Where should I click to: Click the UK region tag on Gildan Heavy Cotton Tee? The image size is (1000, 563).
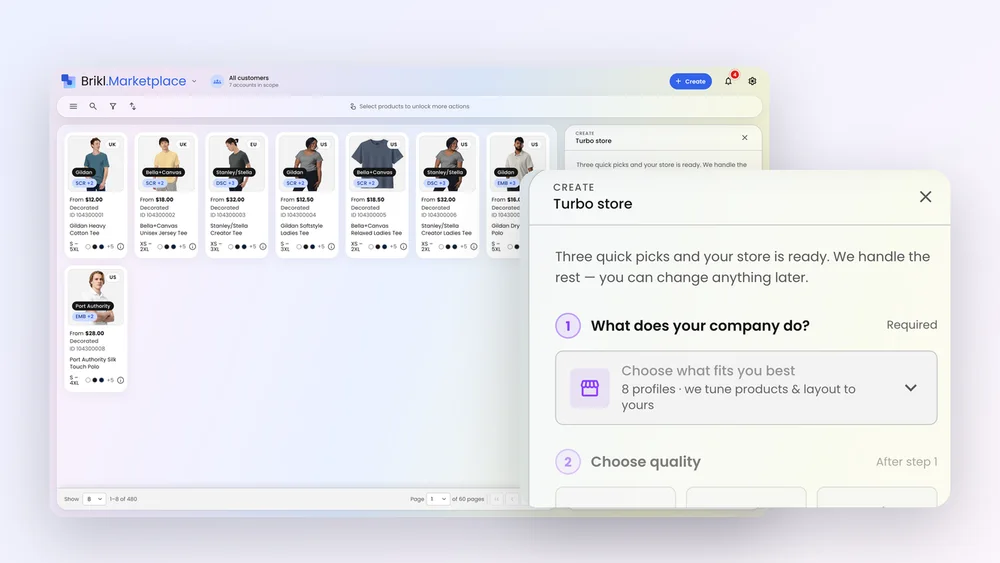pyautogui.click(x=112, y=145)
